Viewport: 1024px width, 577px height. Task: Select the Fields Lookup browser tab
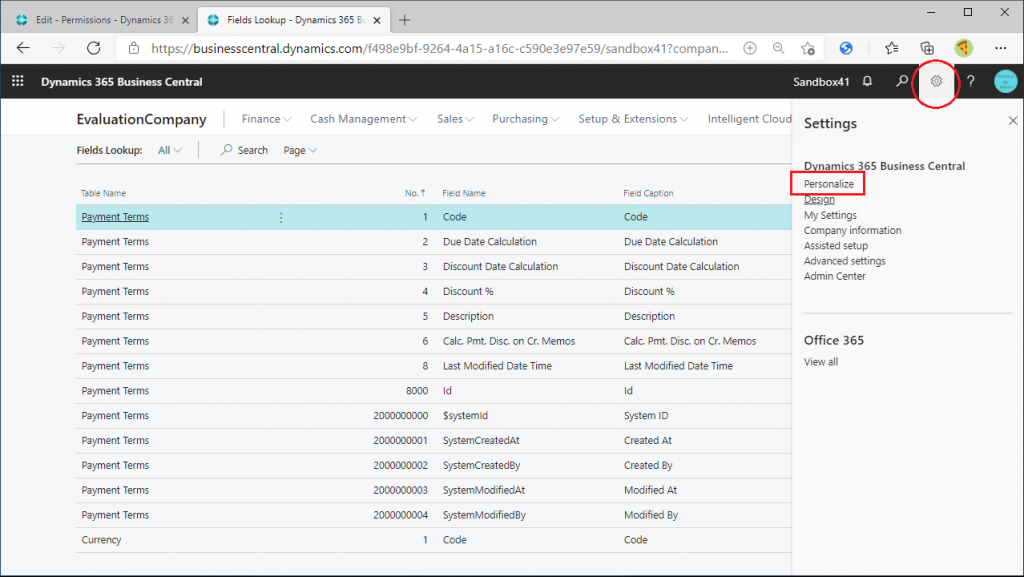[295, 20]
